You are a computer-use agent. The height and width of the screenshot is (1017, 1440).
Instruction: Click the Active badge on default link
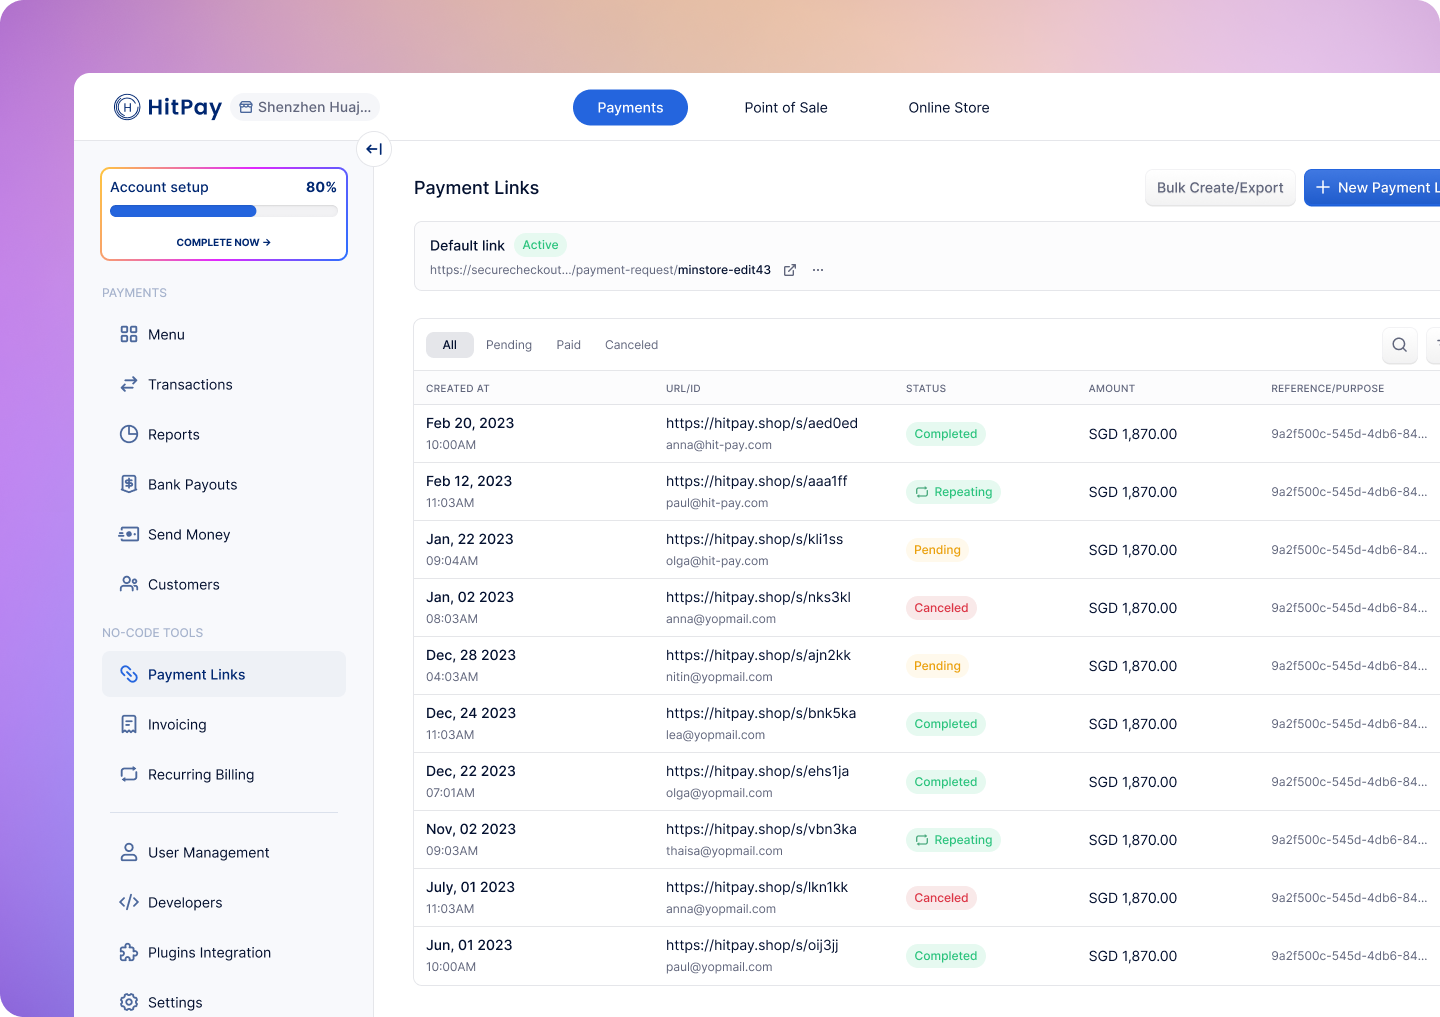tap(540, 245)
